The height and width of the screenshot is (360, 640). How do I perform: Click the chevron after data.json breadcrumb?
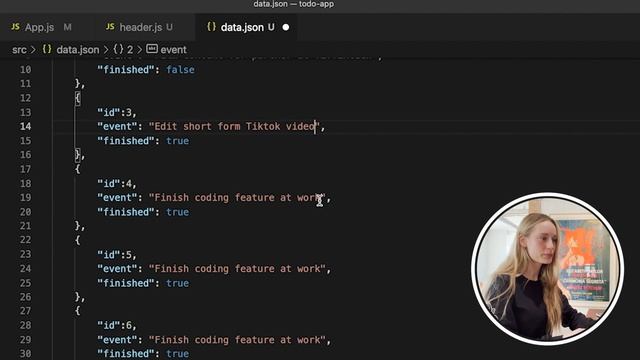[106, 50]
